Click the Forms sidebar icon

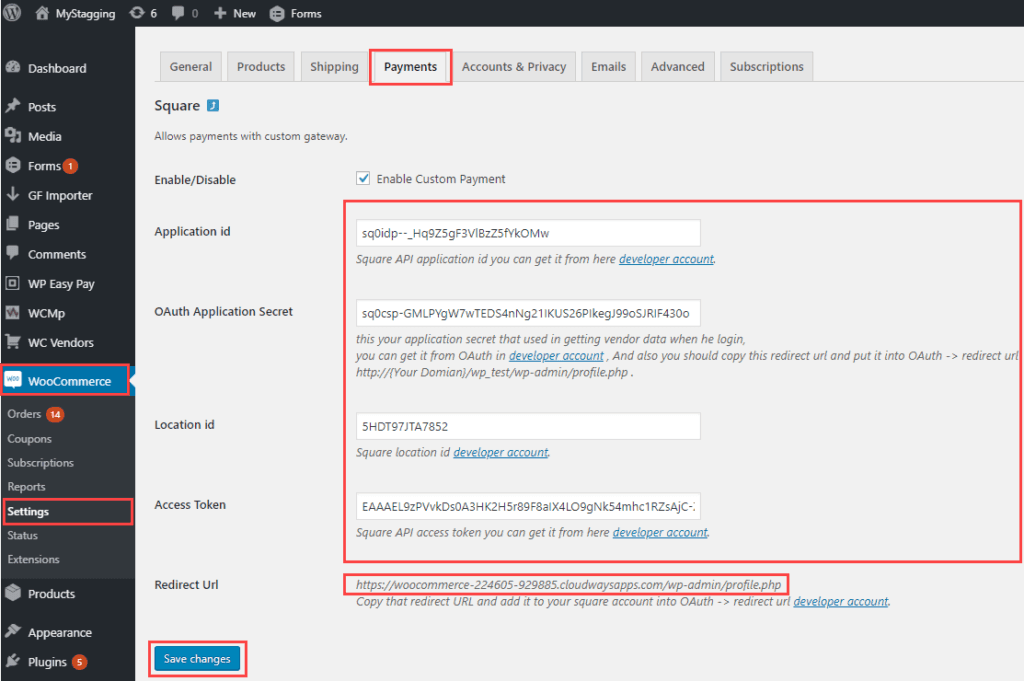click(x=12, y=165)
